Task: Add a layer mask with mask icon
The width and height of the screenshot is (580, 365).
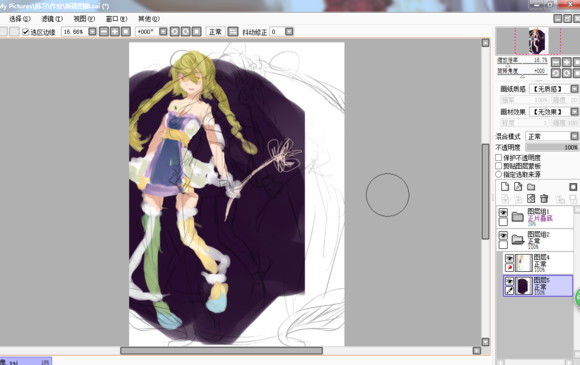Action: pyautogui.click(x=573, y=187)
